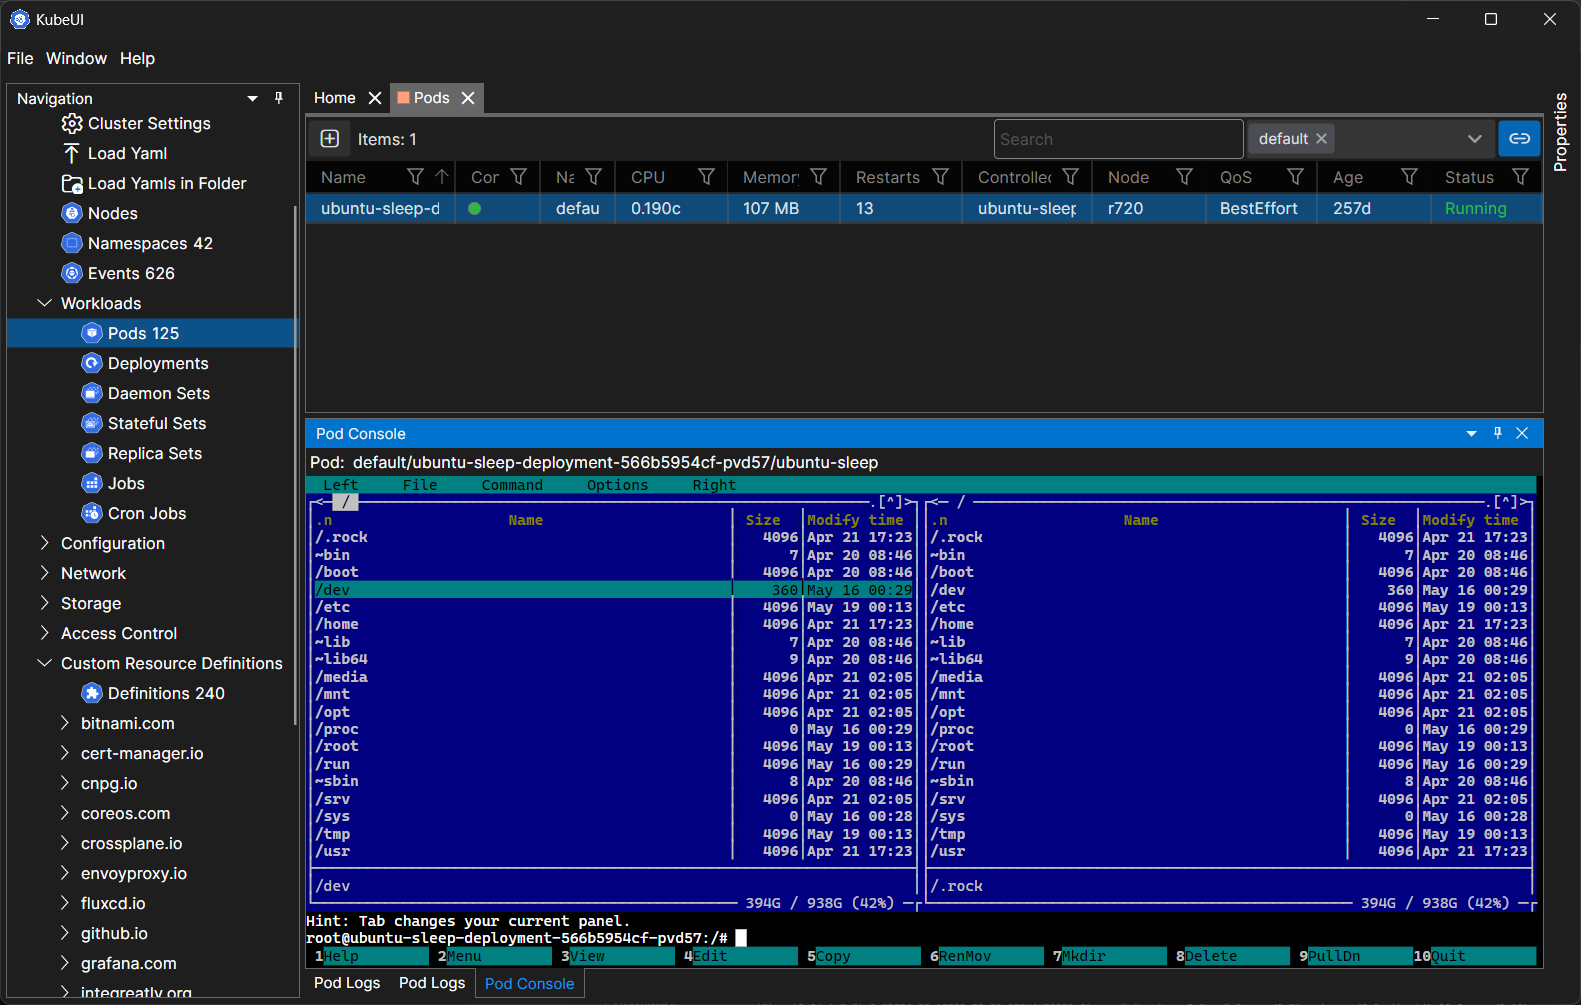The image size is (1581, 1005).
Task: Open the Properties side panel
Action: (x=1560, y=132)
